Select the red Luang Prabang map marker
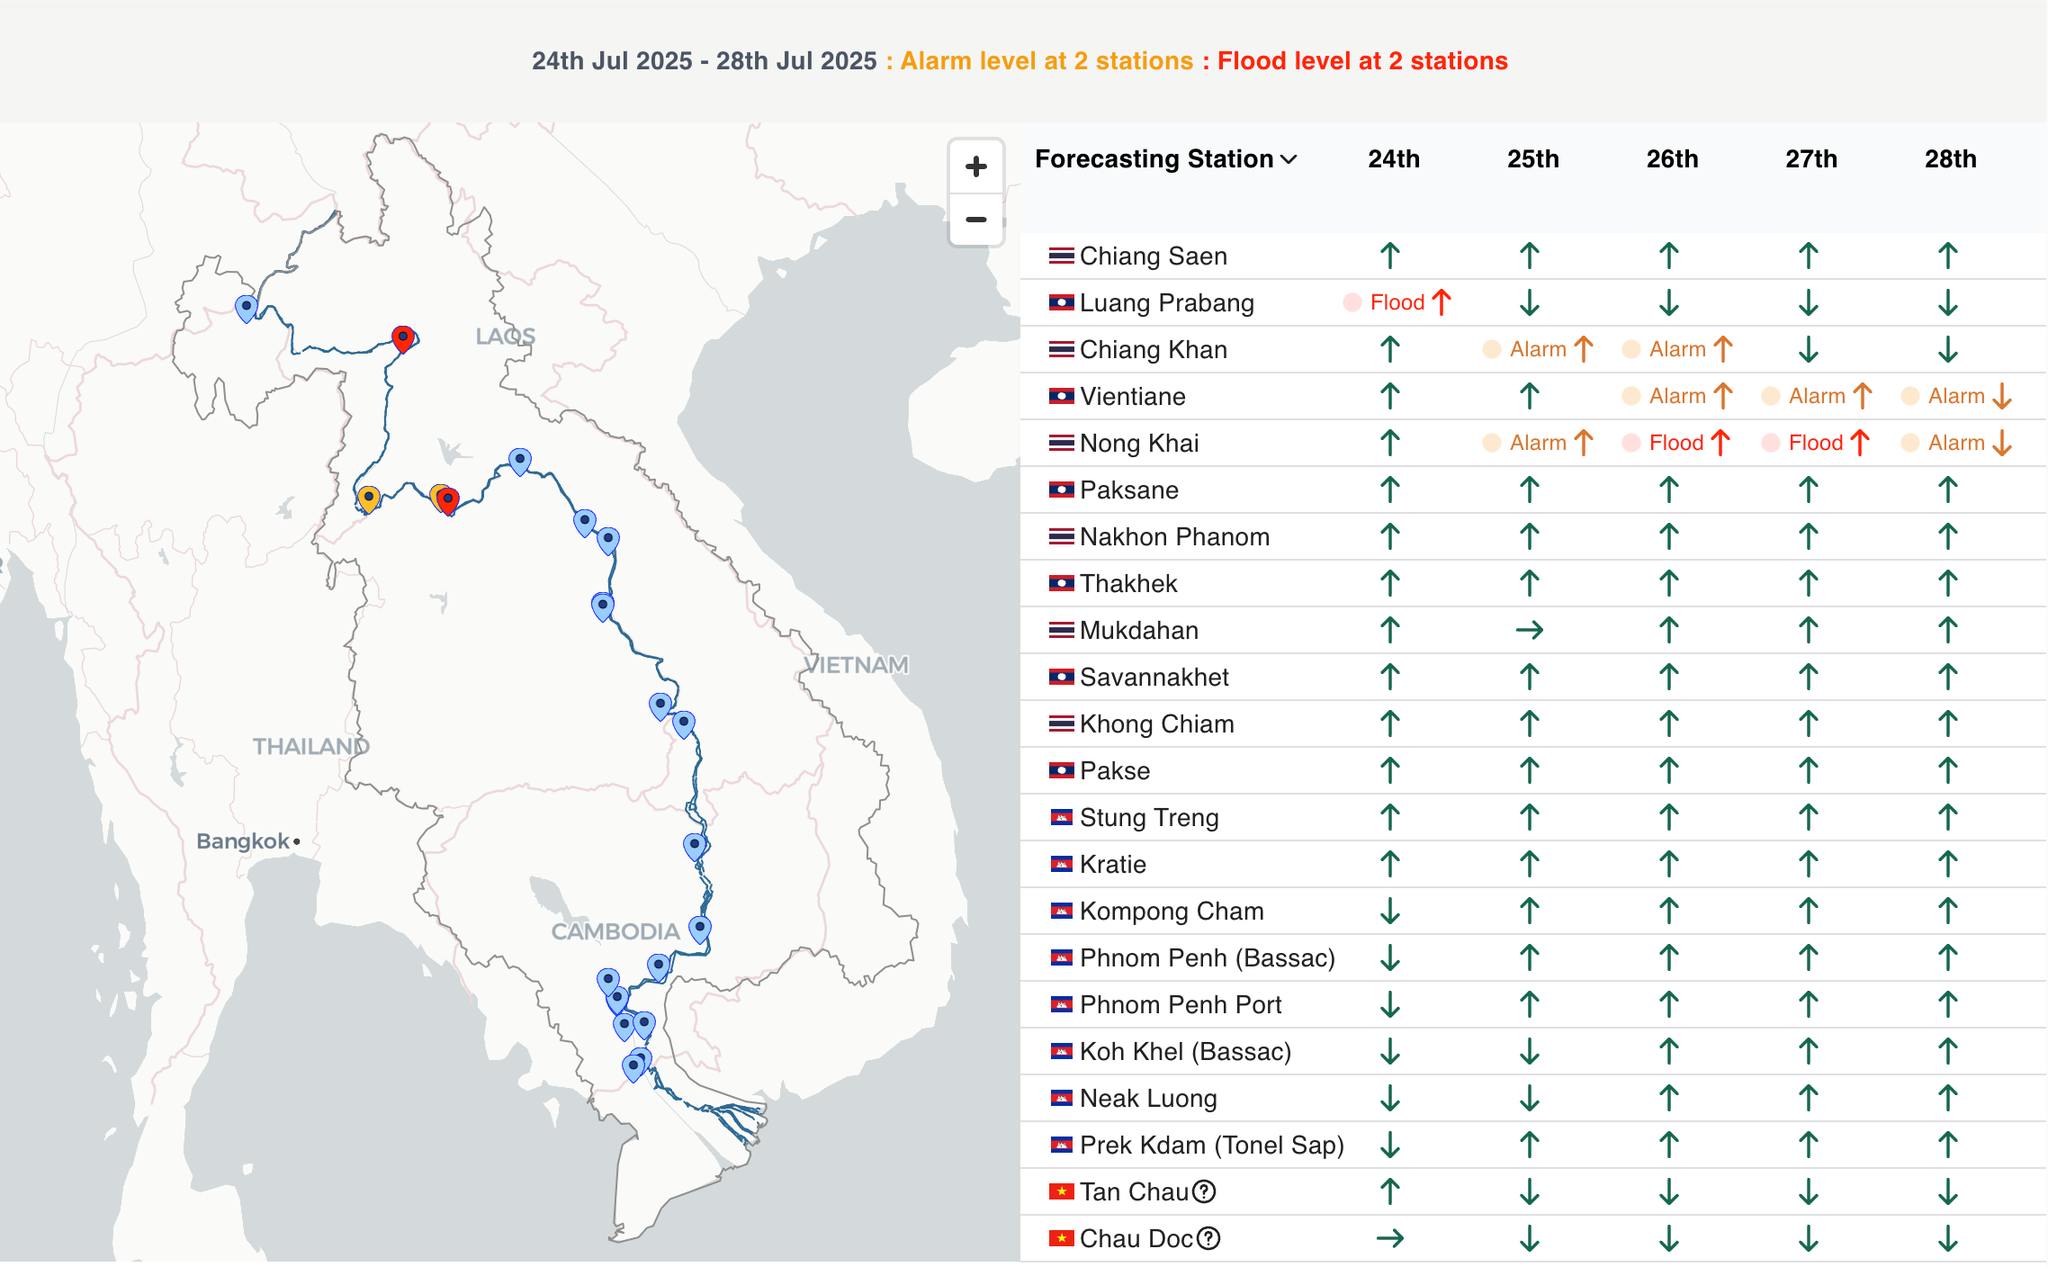 tap(403, 338)
